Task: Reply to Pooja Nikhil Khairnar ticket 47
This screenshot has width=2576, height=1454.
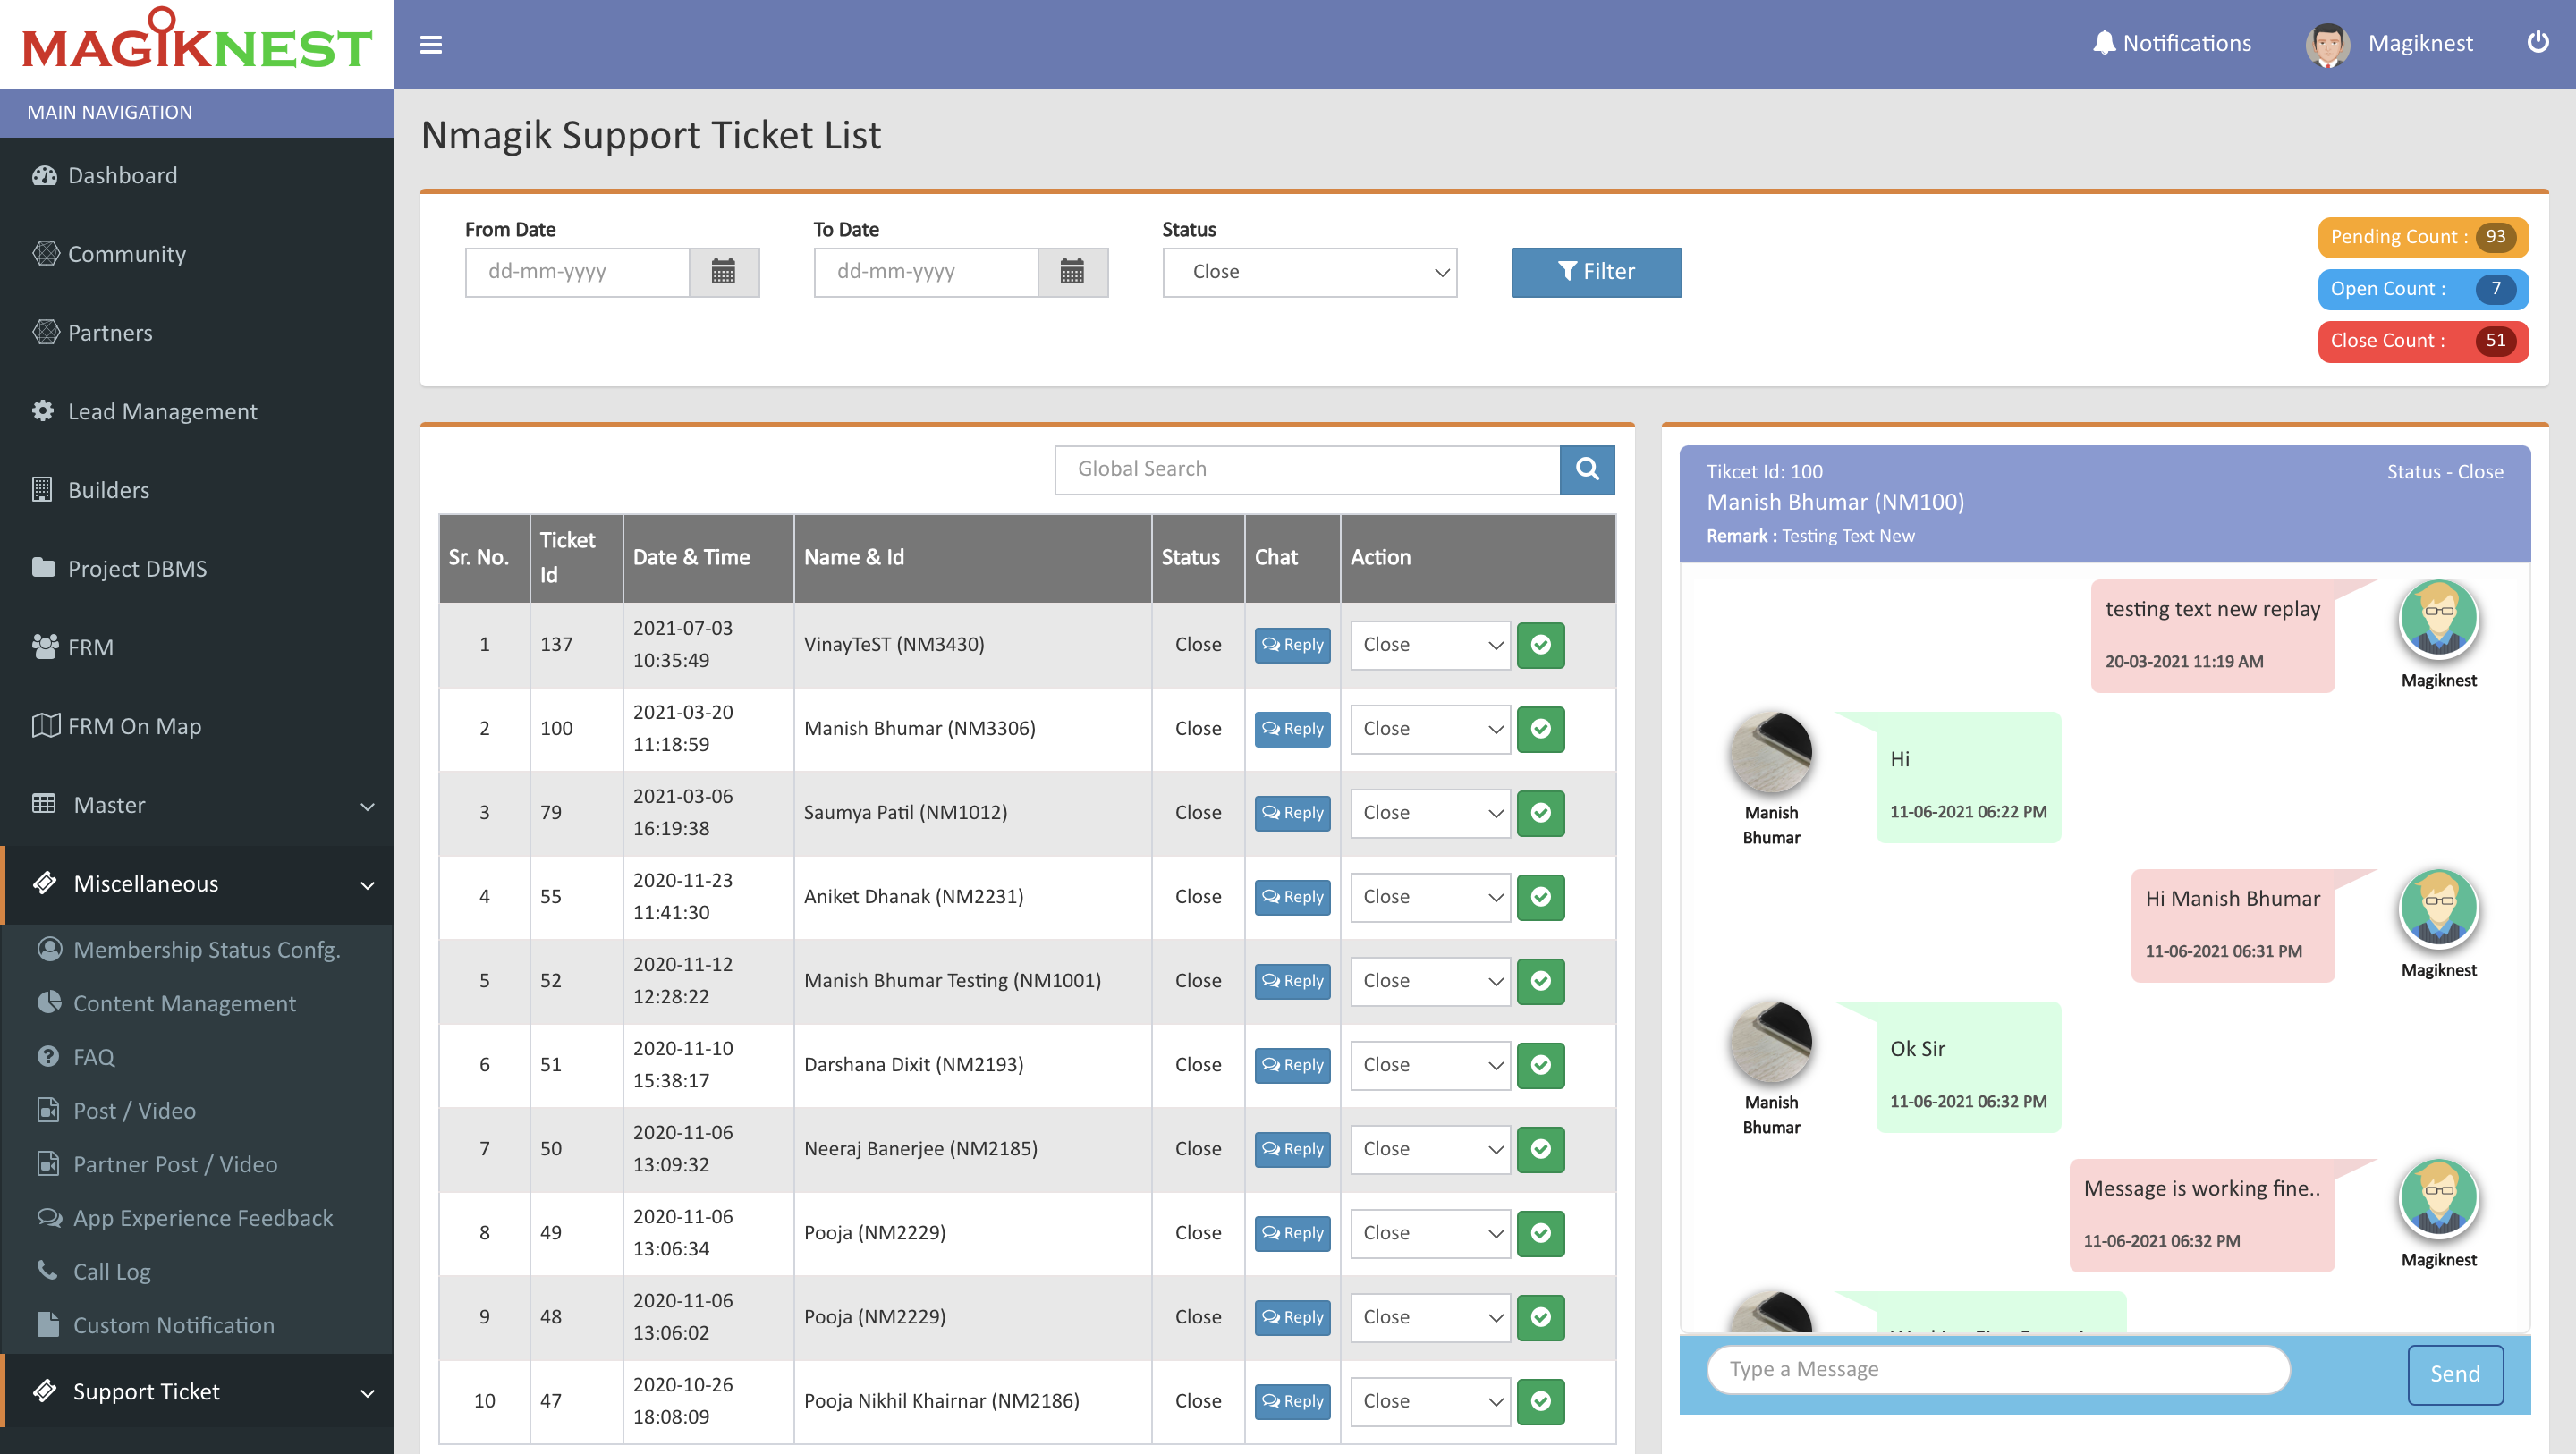Action: pyautogui.click(x=1292, y=1401)
